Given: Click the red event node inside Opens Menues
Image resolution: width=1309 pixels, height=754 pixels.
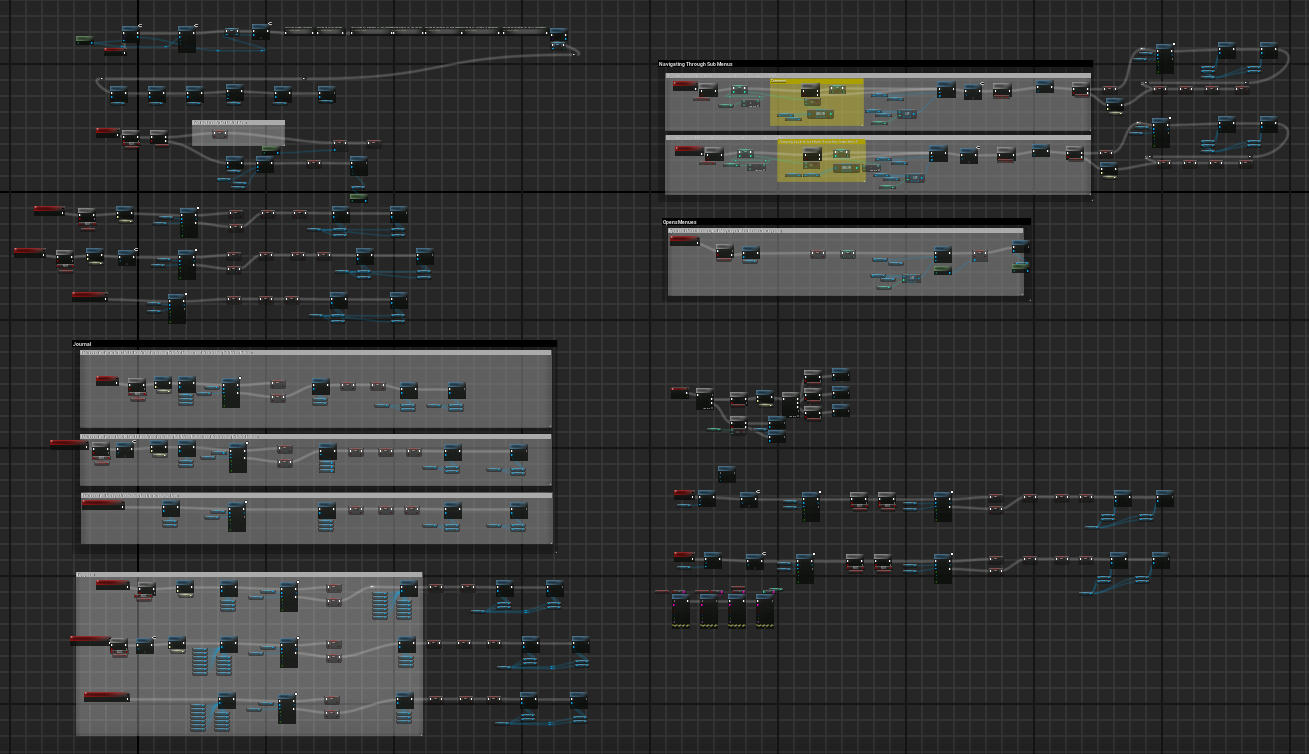Looking at the screenshot, I should point(684,241).
